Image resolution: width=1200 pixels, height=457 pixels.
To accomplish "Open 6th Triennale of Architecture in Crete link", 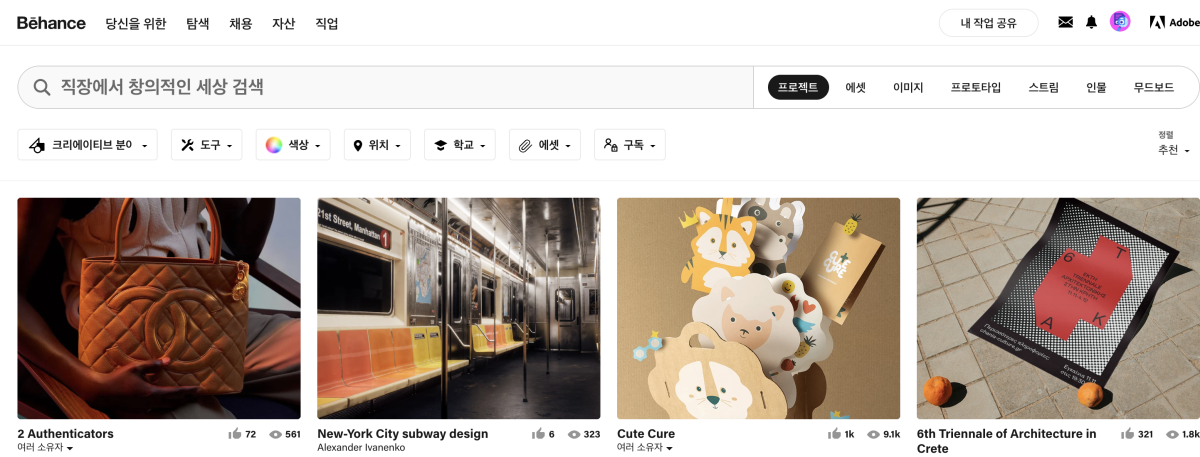I will tap(1007, 441).
